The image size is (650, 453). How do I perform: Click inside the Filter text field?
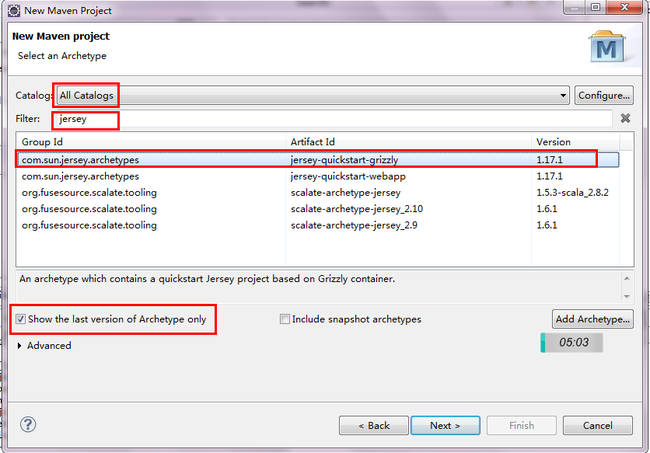click(332, 119)
